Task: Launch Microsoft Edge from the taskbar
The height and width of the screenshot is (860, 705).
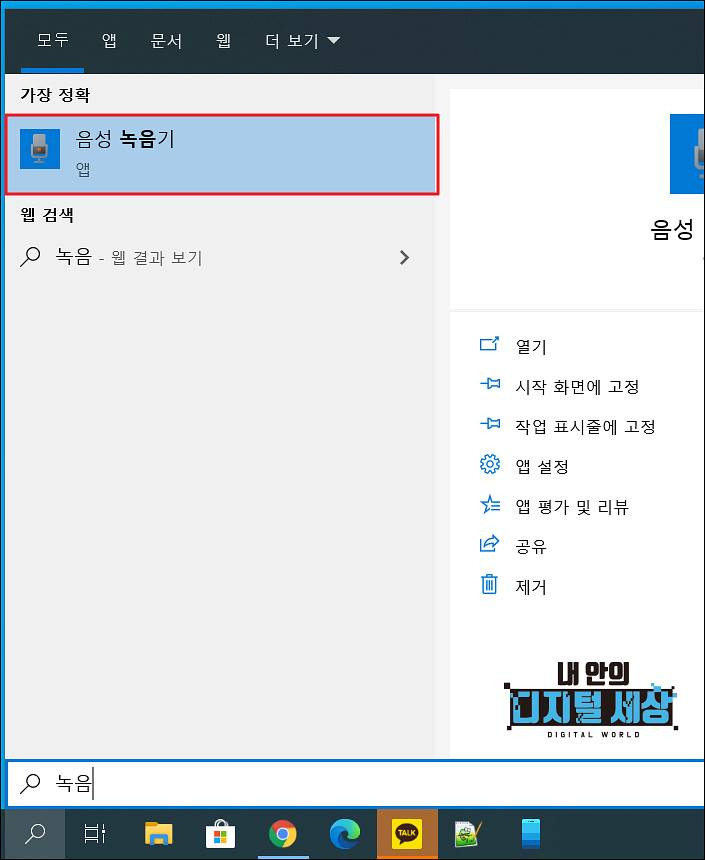Action: pos(345,834)
